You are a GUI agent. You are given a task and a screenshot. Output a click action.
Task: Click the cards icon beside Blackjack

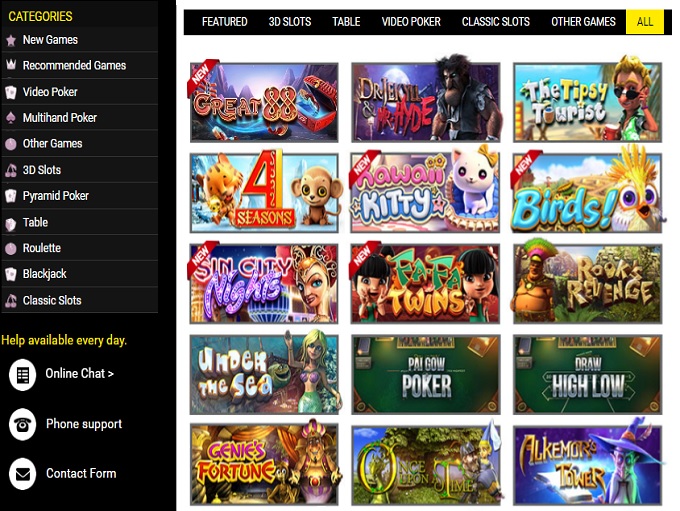click(x=11, y=274)
